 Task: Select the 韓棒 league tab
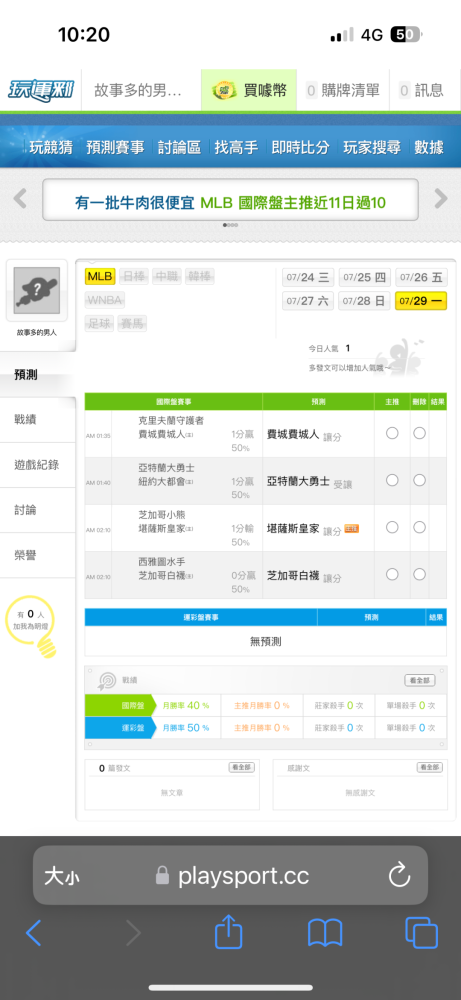pos(200,277)
